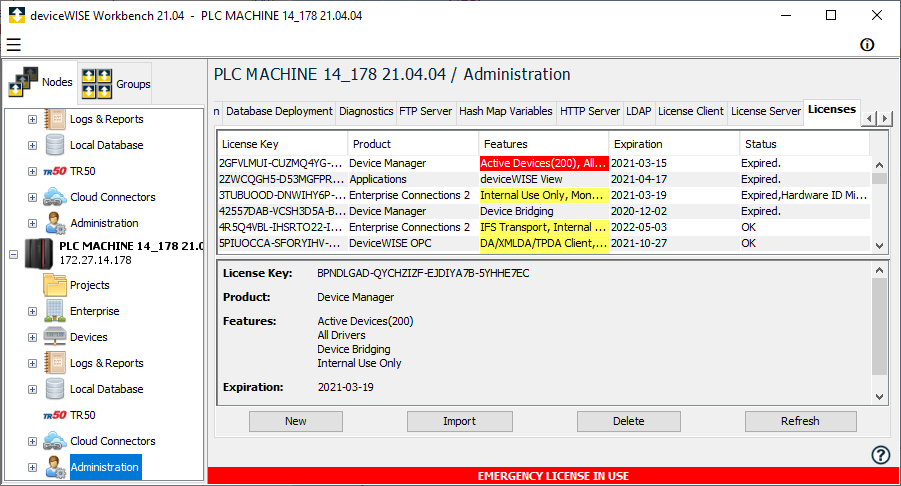Screen dimensions: 901x486
Task: Sort by the Status column header
Action: tap(805, 144)
